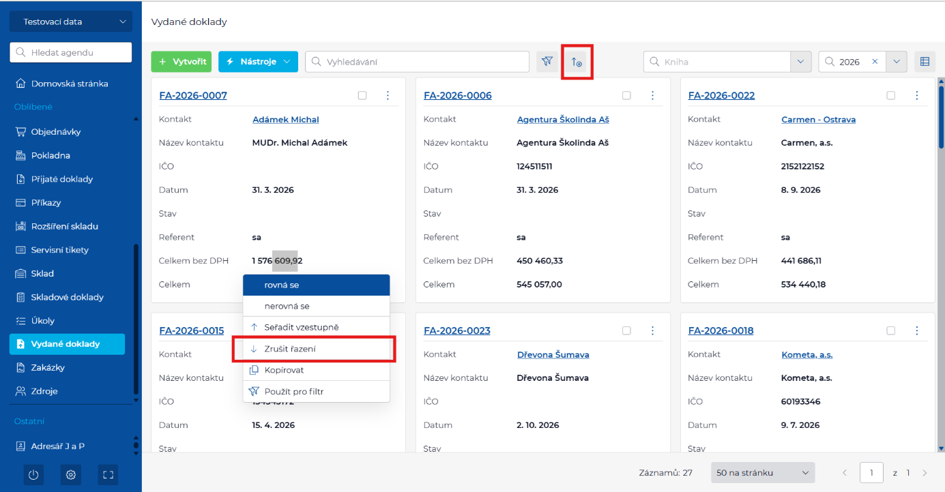Screen dimensions: 945x492
Task: Open Sklad agenda
Action: pyautogui.click(x=36, y=274)
